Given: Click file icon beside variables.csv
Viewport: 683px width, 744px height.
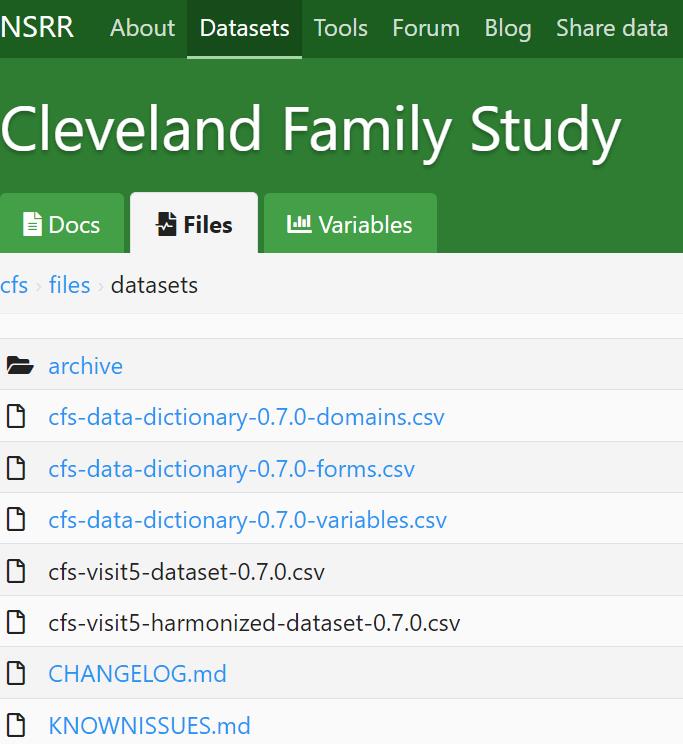Looking at the screenshot, I should click(16, 519).
